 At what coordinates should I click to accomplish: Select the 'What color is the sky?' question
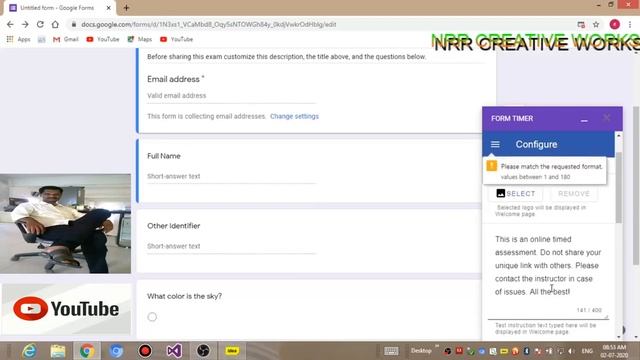point(184,296)
